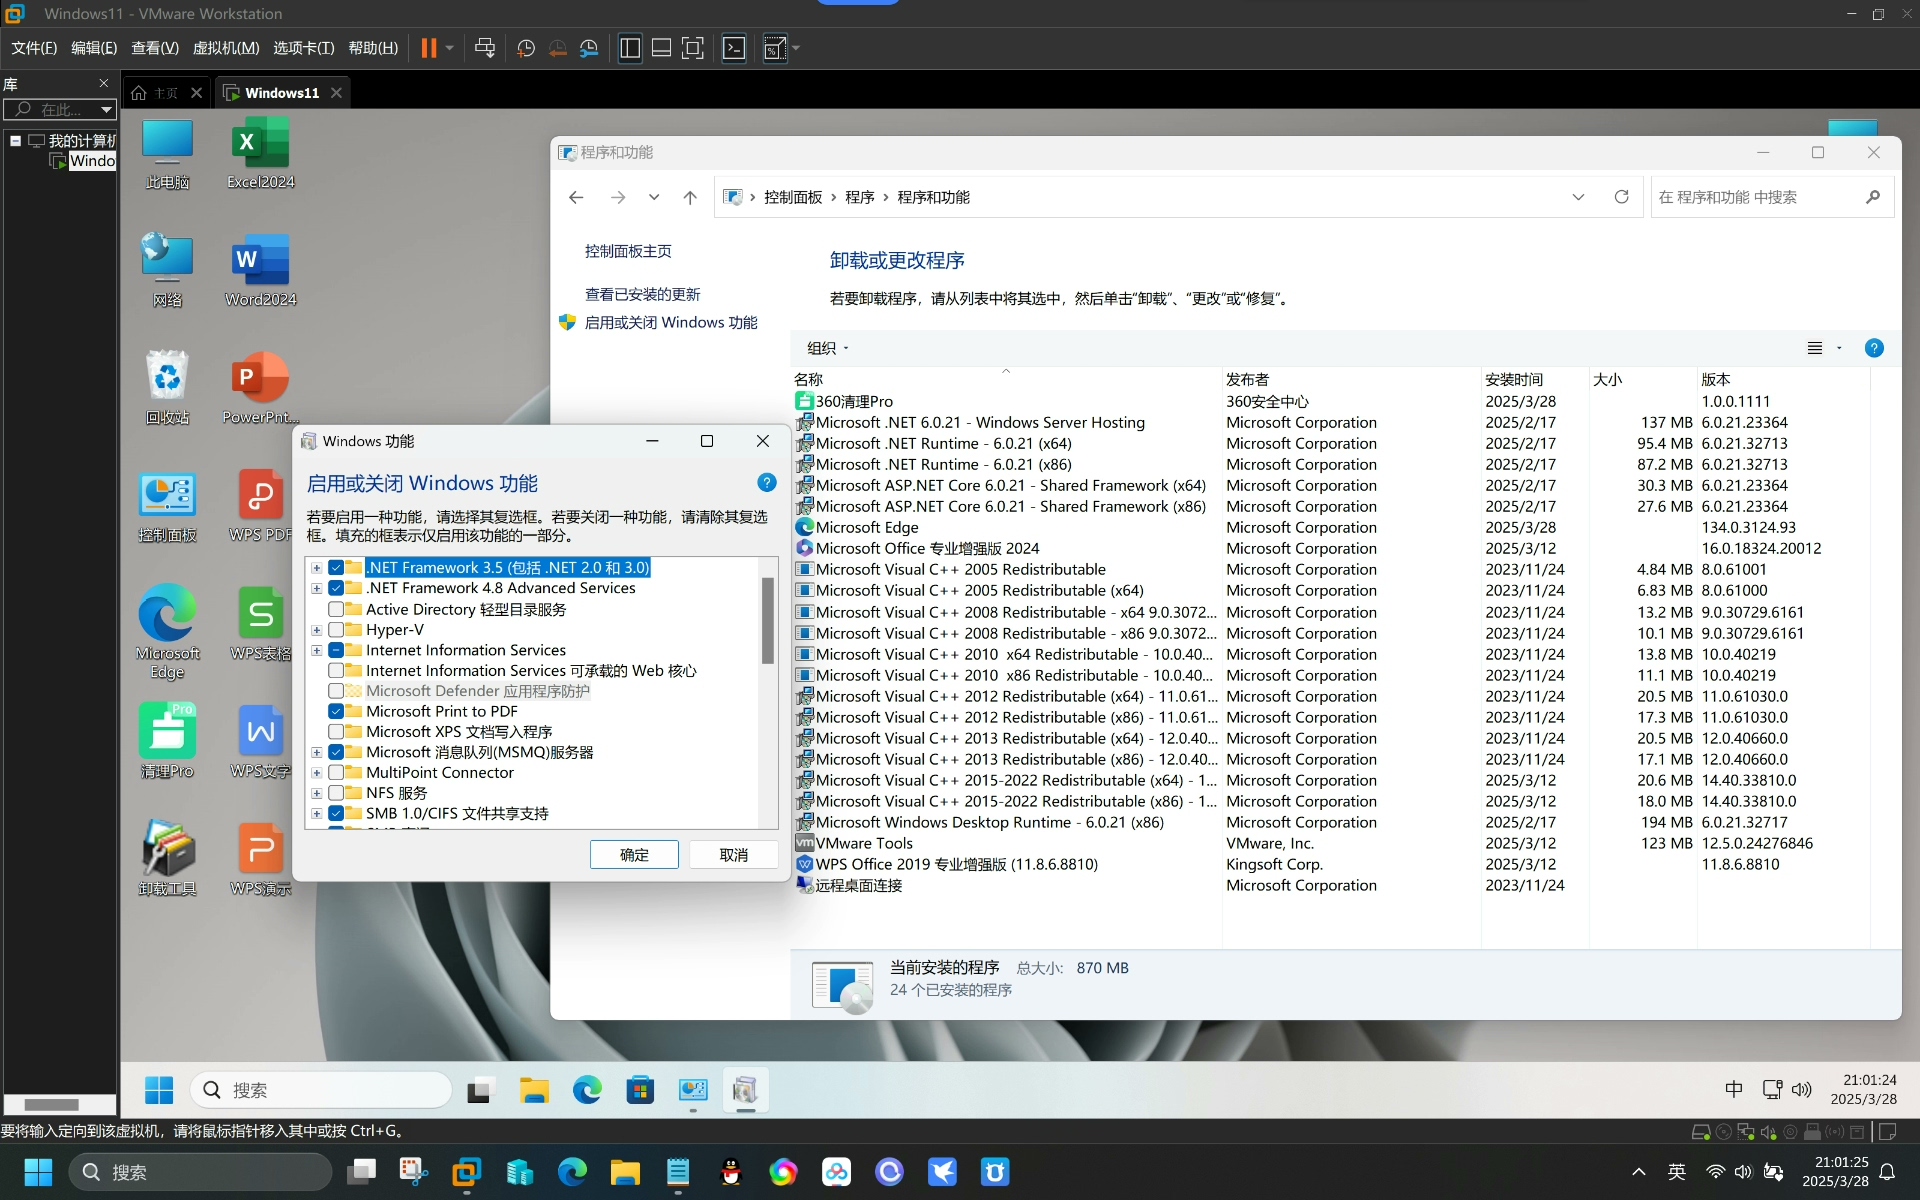1920x1200 pixels.
Task: Click the refresh button in address bar
Action: (1621, 197)
